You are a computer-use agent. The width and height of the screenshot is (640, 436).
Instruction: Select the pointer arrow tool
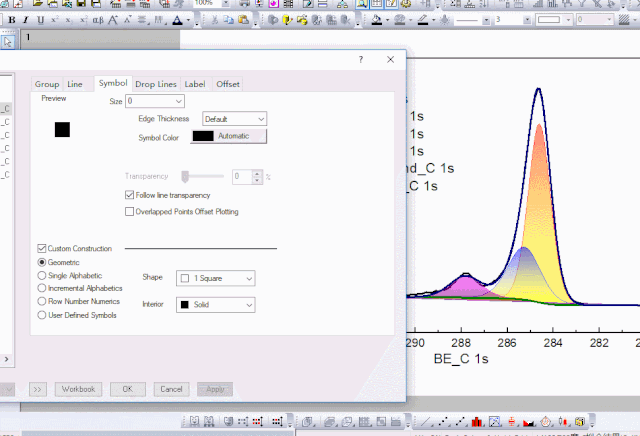(8, 41)
